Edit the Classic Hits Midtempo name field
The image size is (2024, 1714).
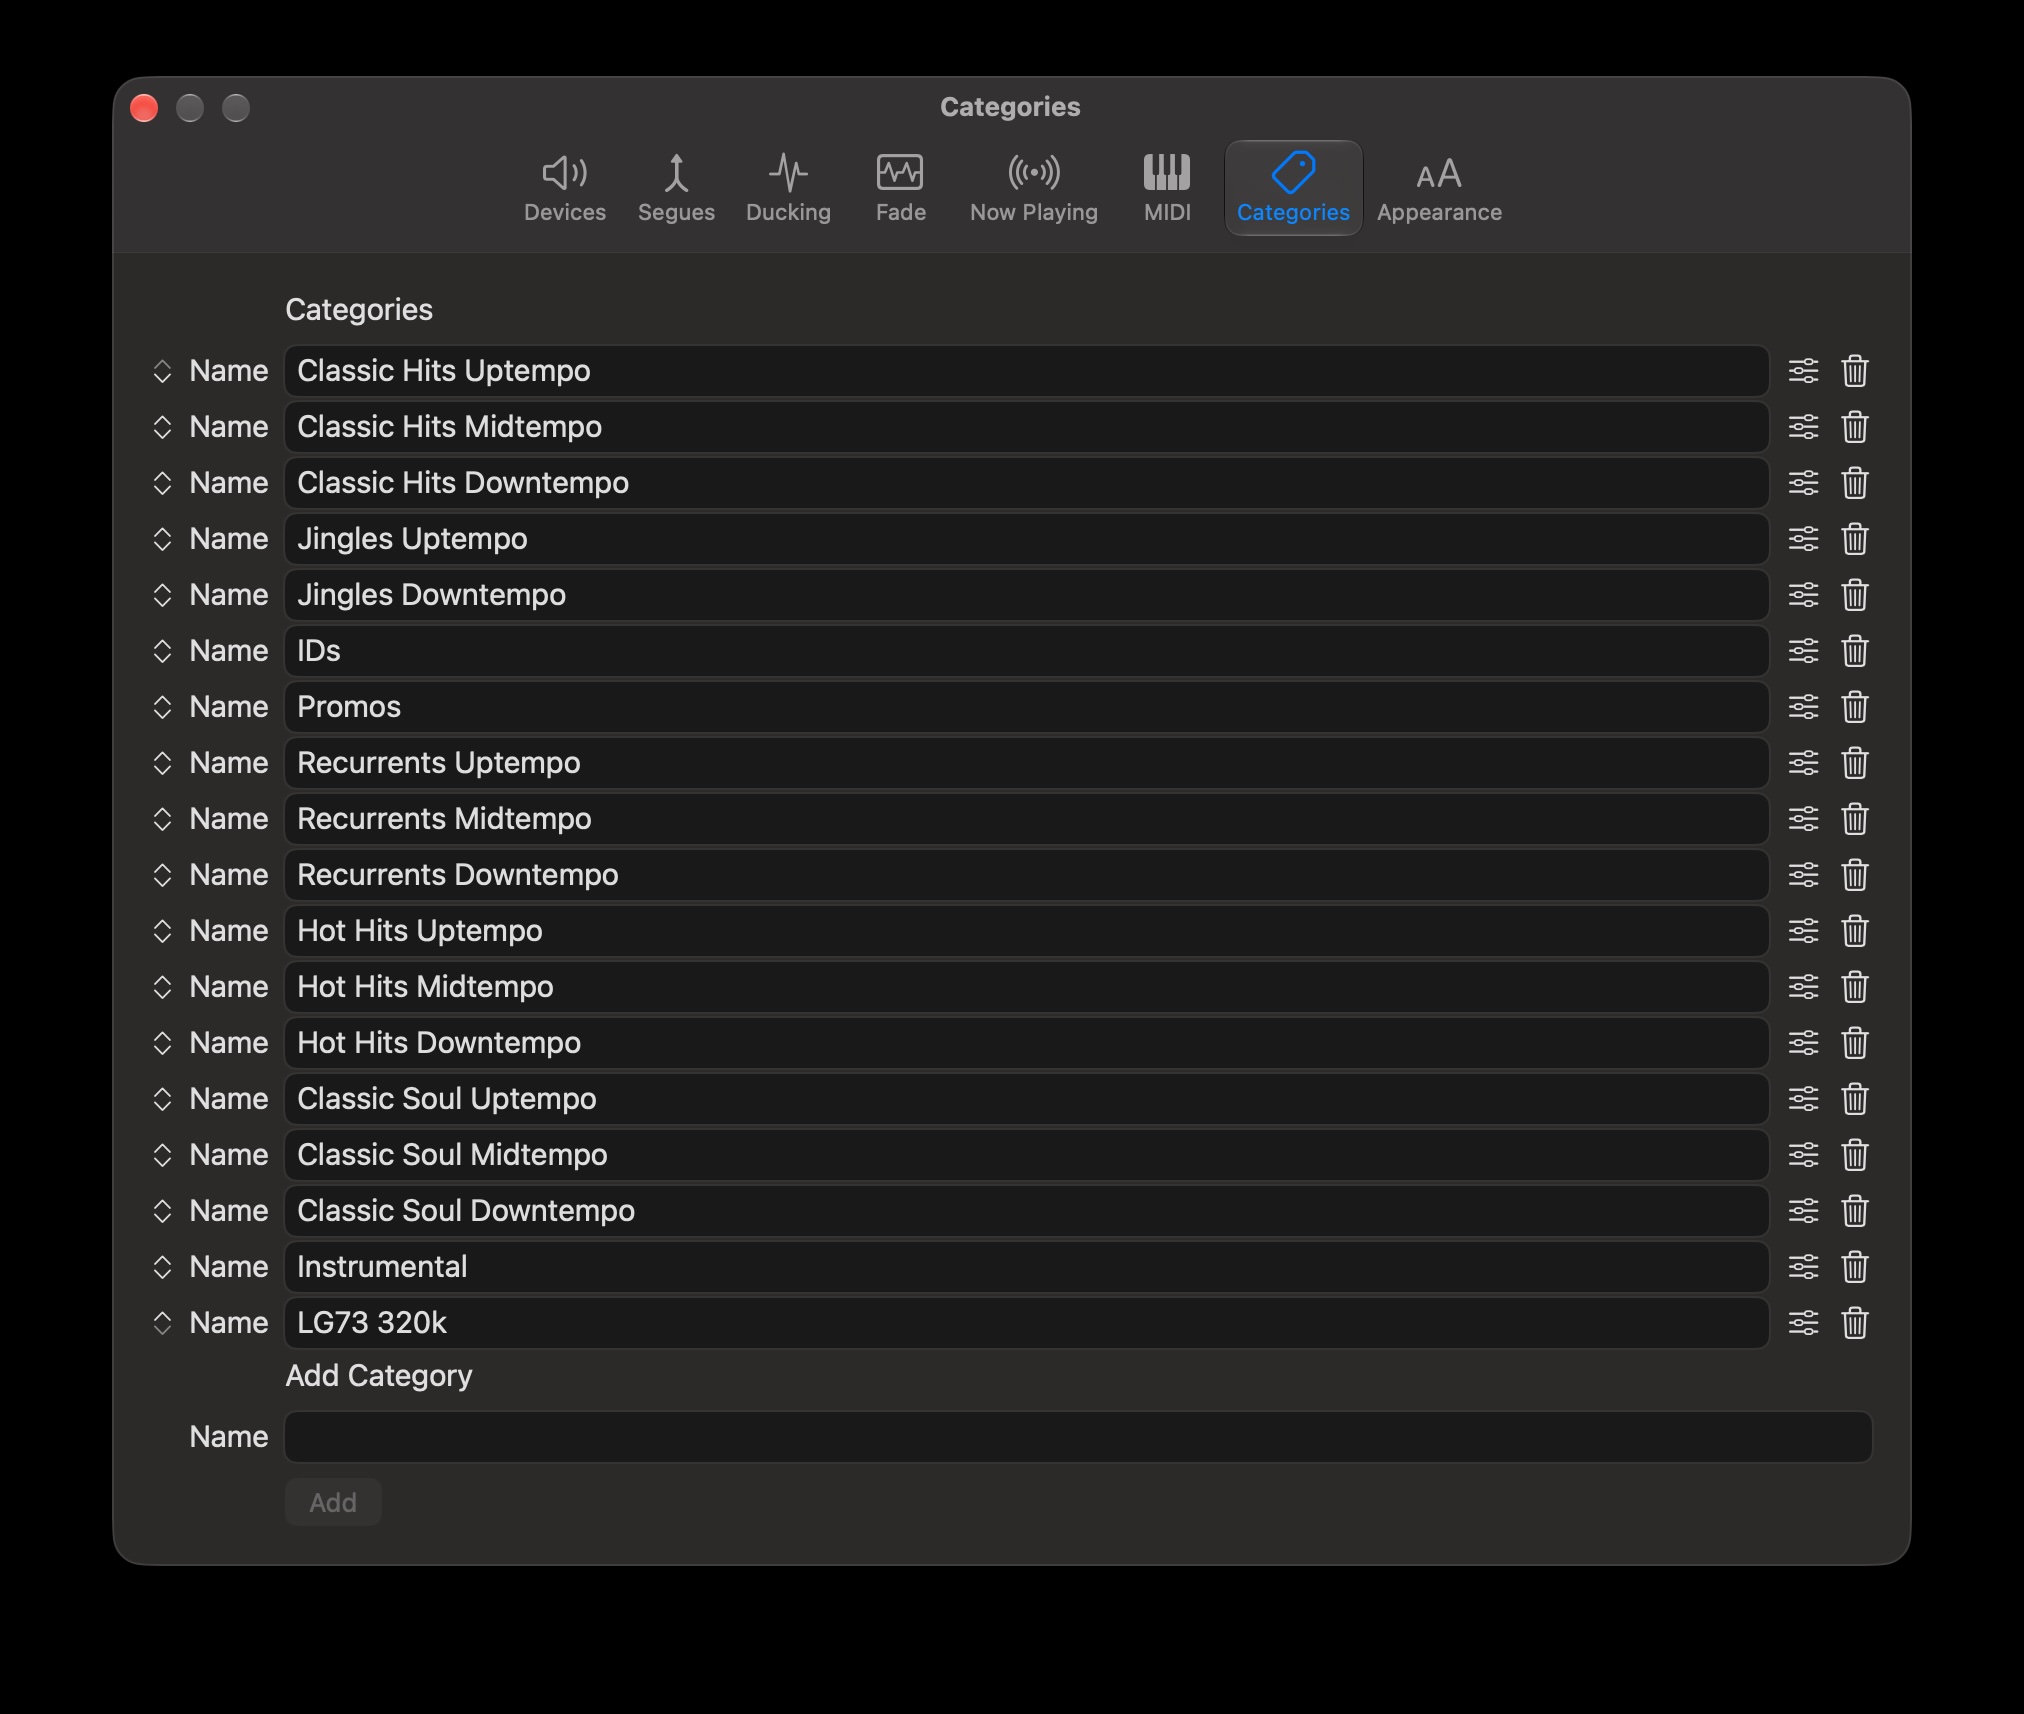tap(1027, 427)
